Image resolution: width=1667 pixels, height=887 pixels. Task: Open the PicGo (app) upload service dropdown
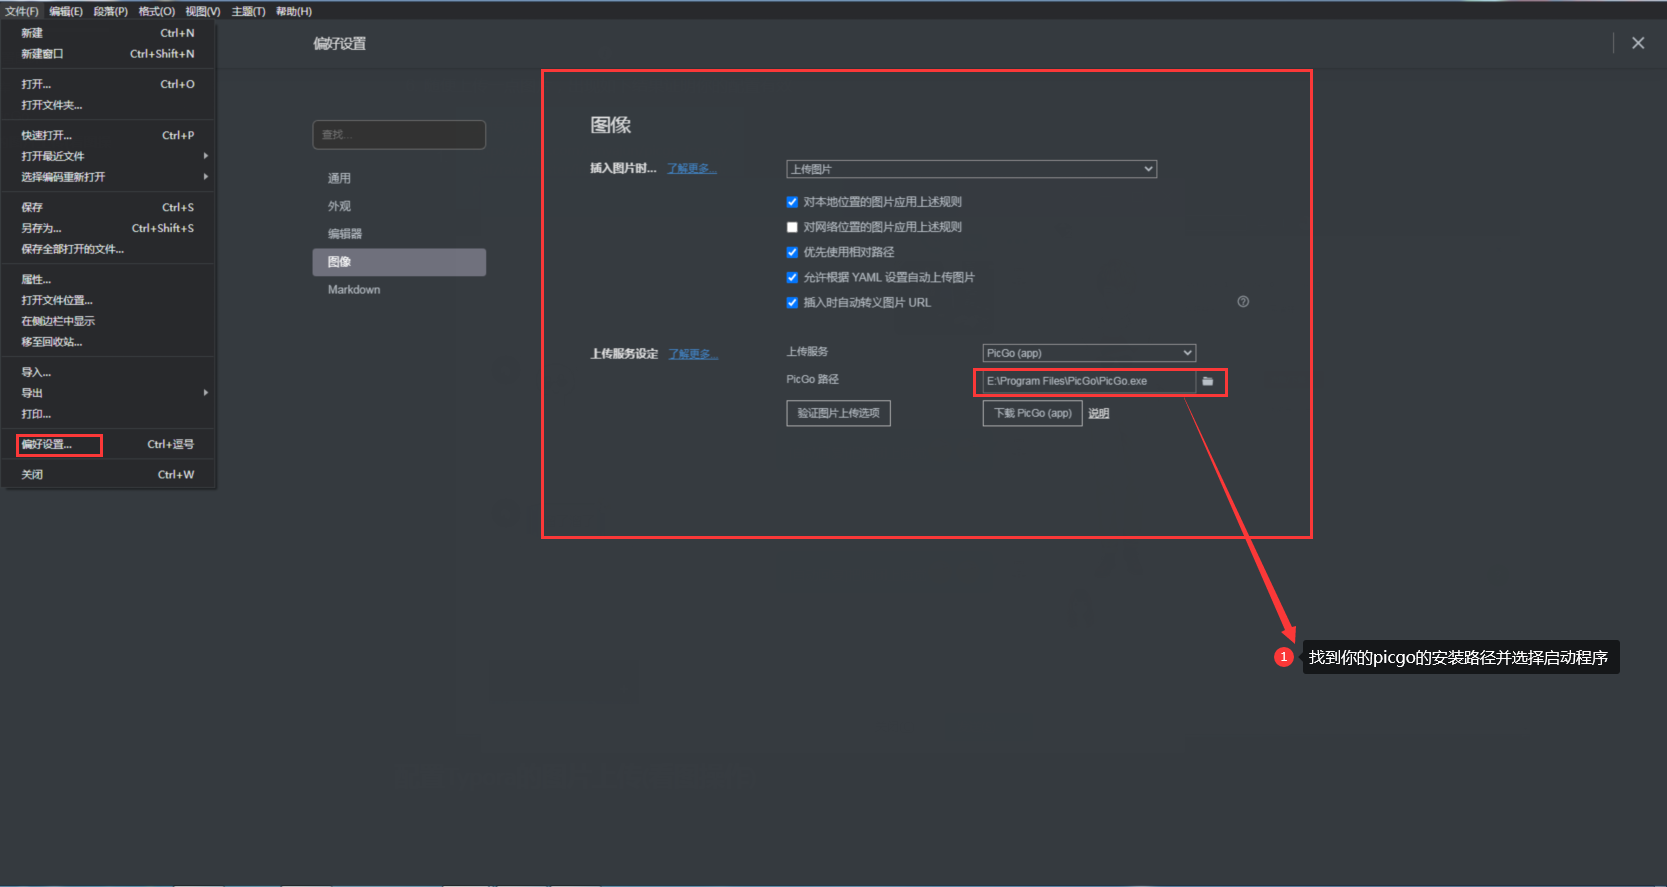(x=1089, y=353)
